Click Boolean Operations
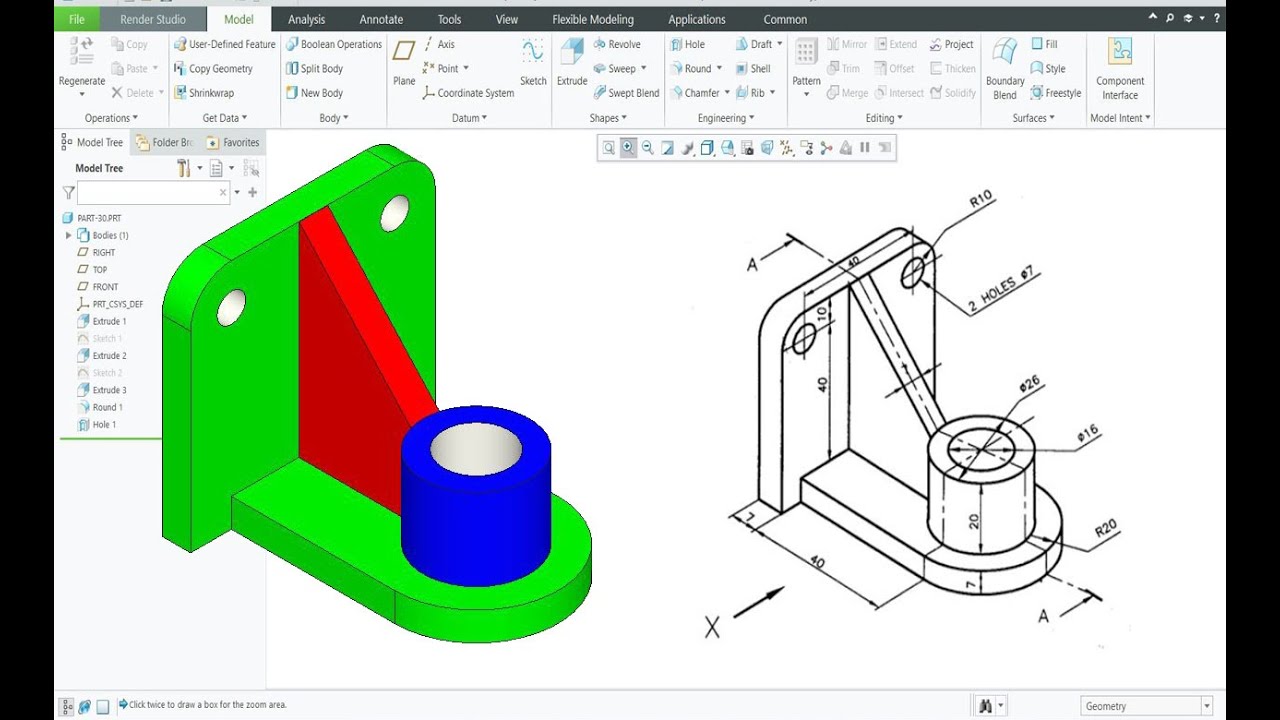 click(x=334, y=44)
